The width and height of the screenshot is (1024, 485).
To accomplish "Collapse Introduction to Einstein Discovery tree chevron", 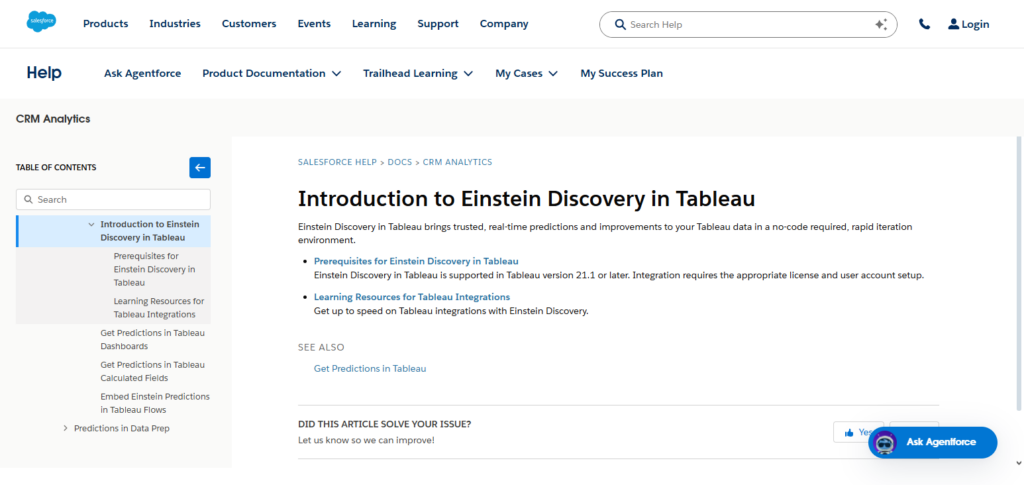I will 91,224.
